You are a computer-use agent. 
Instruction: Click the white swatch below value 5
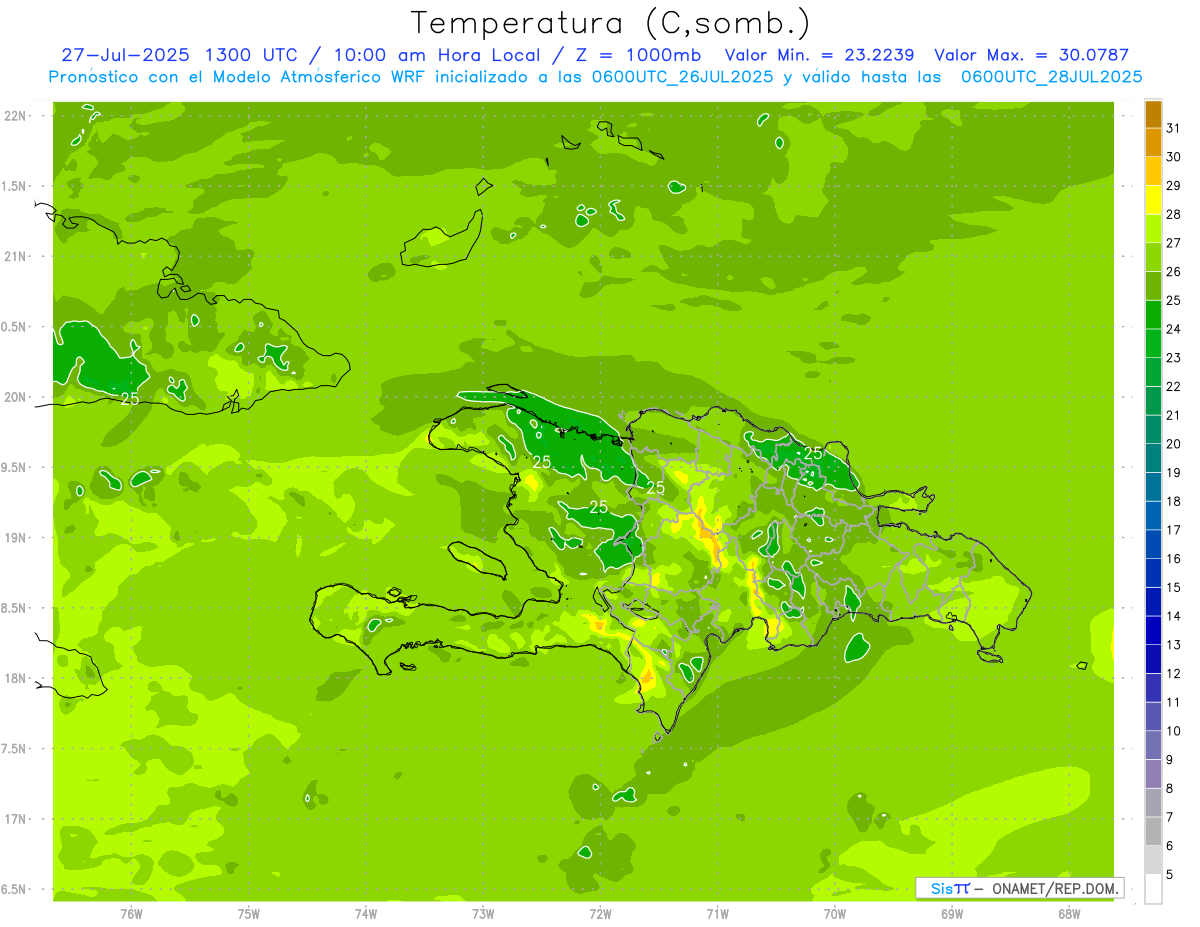(1153, 889)
